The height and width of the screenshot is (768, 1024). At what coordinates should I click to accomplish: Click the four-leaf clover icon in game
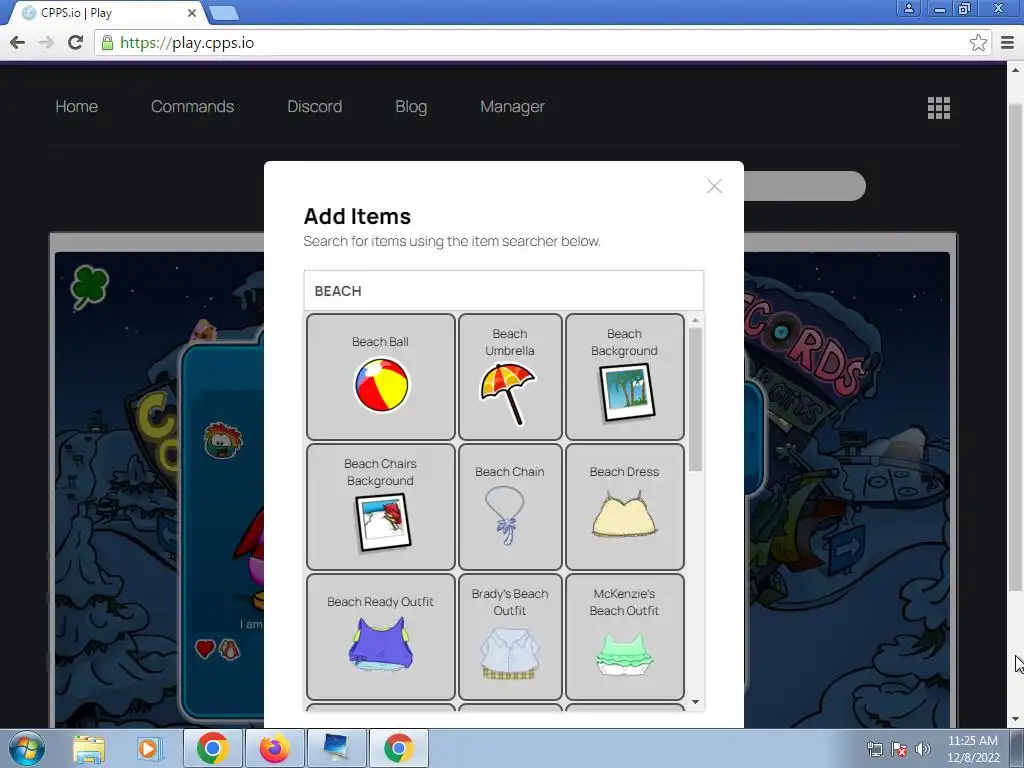[x=89, y=286]
